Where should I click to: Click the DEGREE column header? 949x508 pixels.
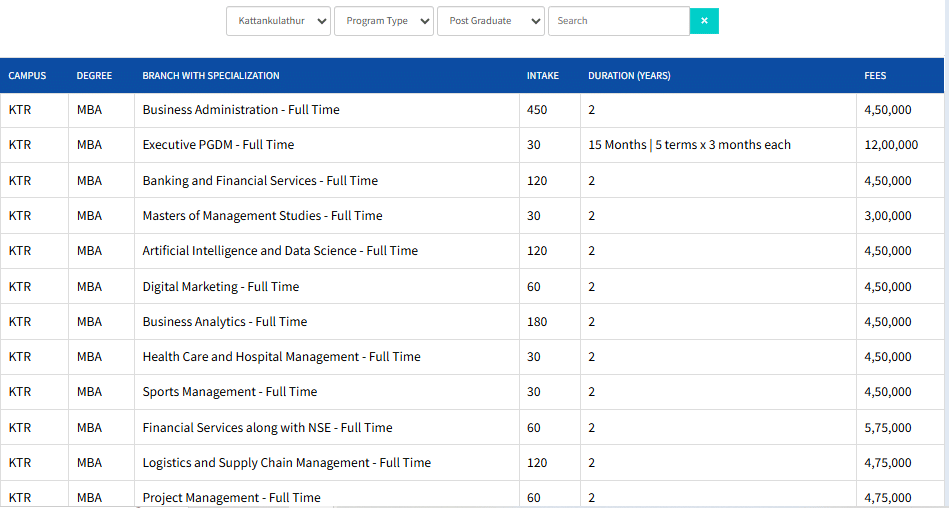pos(94,76)
